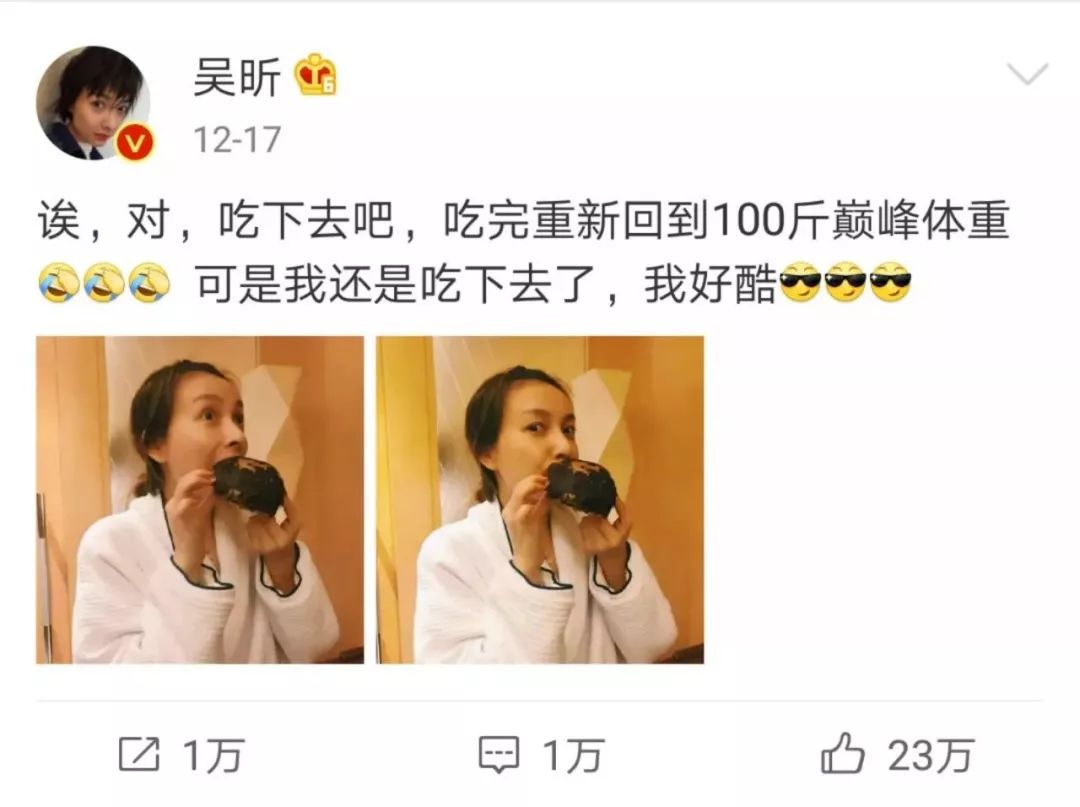Click the repost count 1万

pos(214,755)
